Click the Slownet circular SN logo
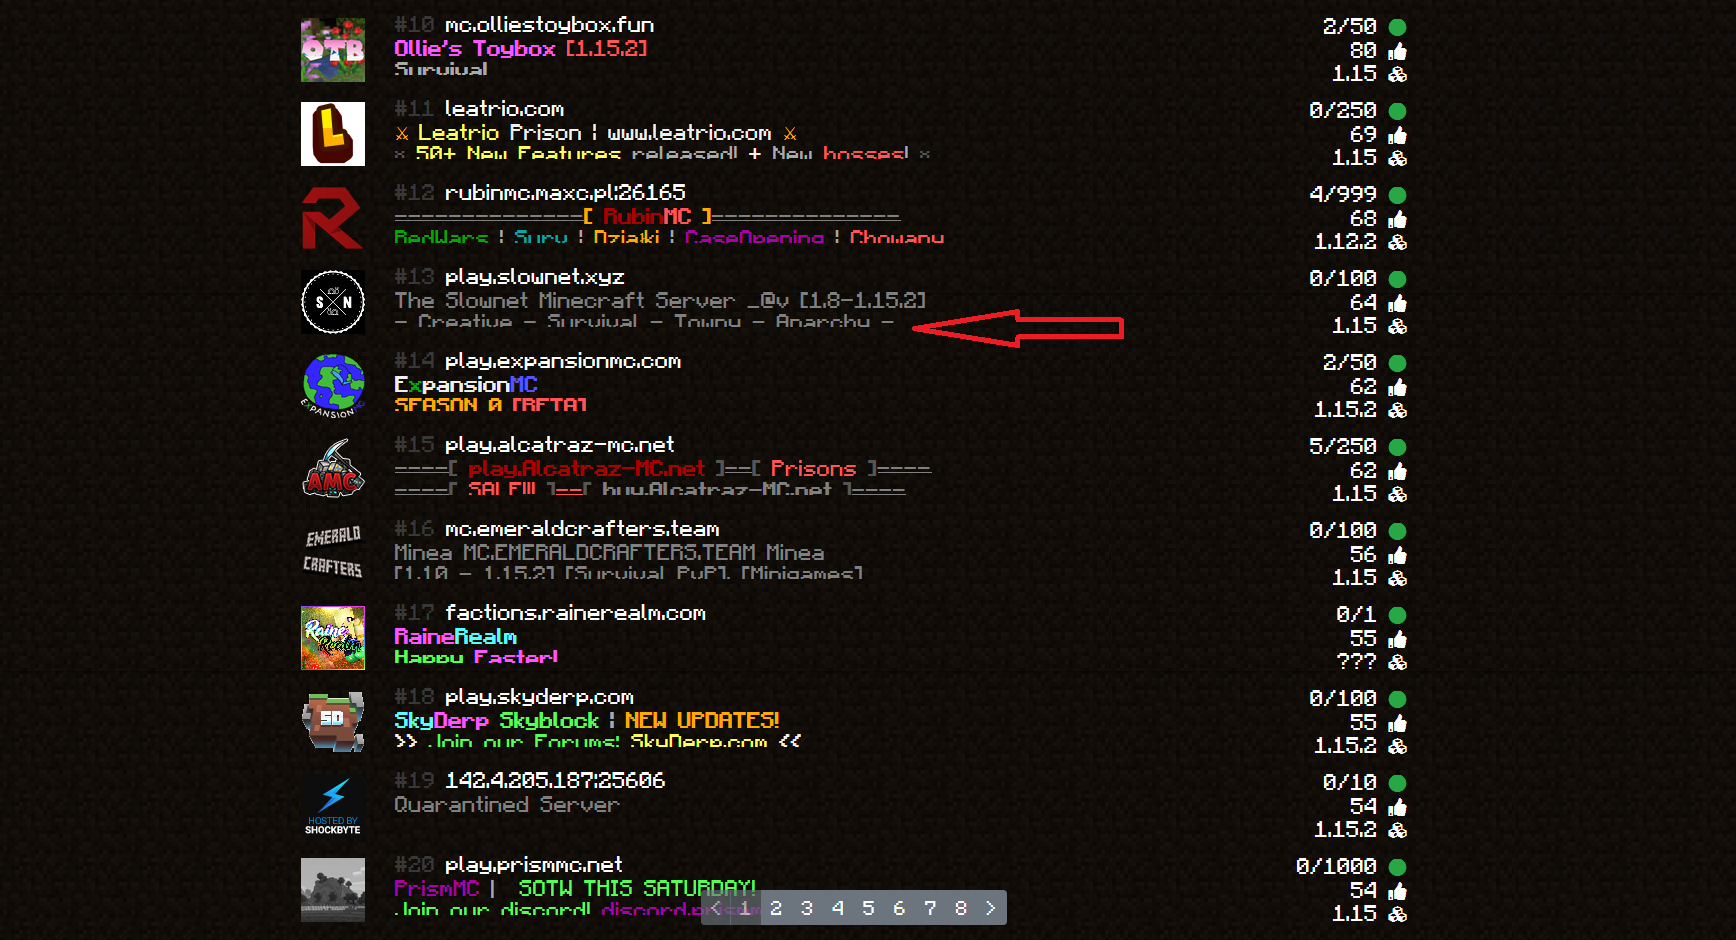The height and width of the screenshot is (940, 1736). (333, 302)
